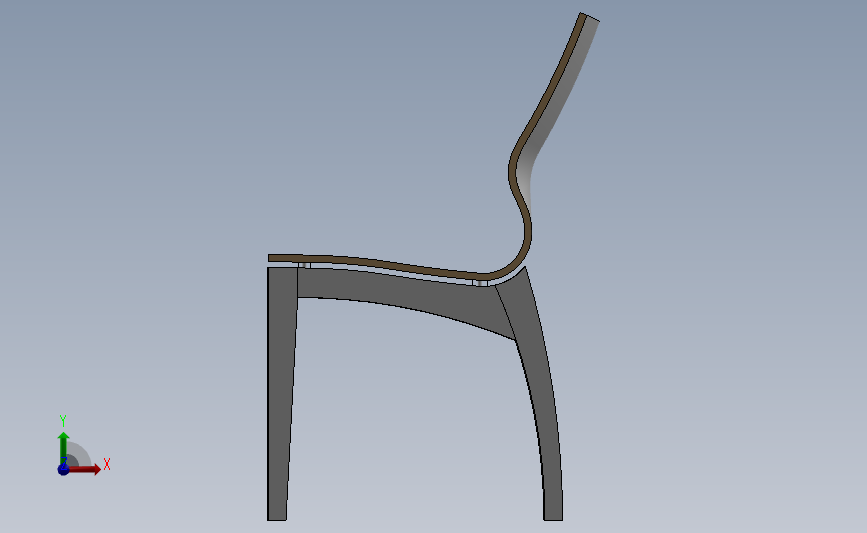Click the green Y axis arrow of the triad
The width and height of the screenshot is (867, 533).
64,448
